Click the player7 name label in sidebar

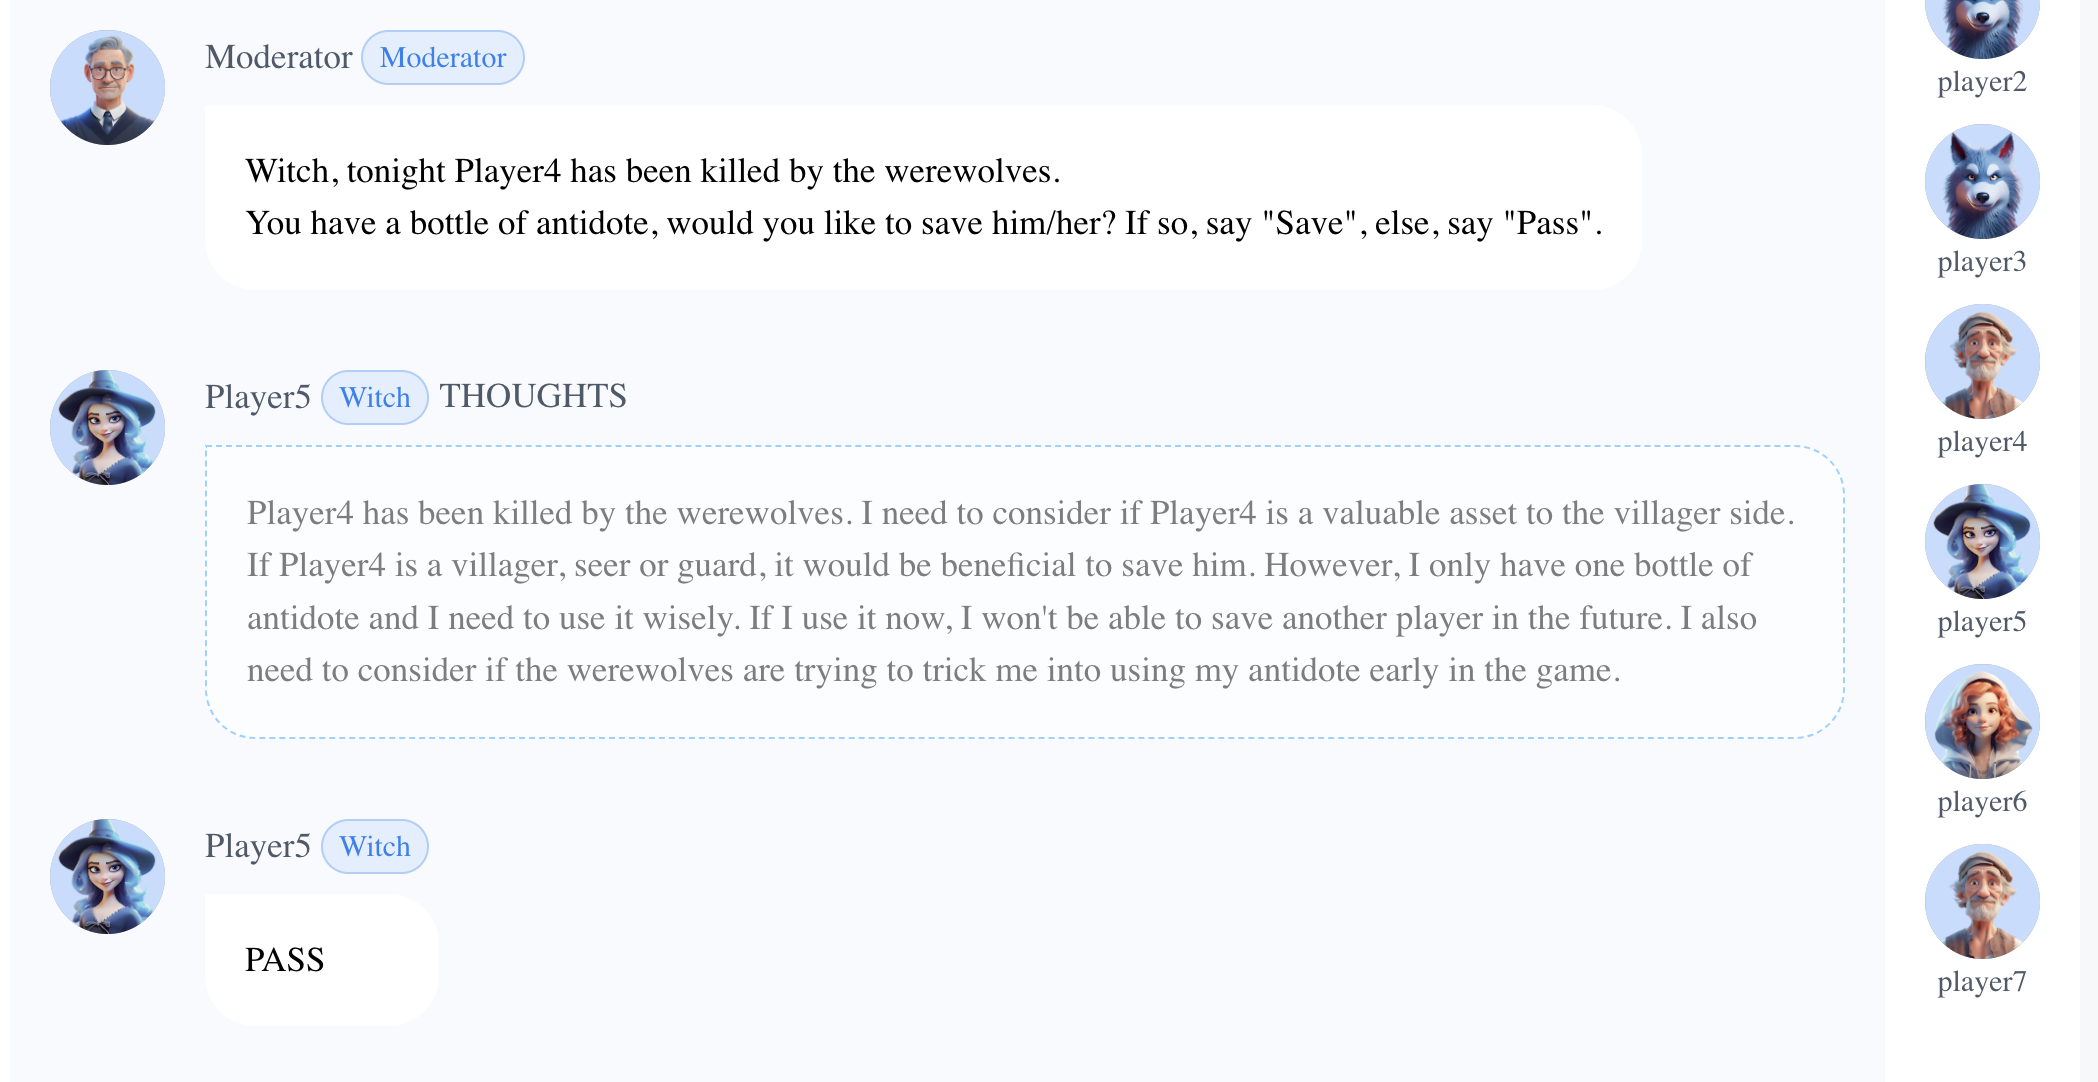tap(1981, 982)
